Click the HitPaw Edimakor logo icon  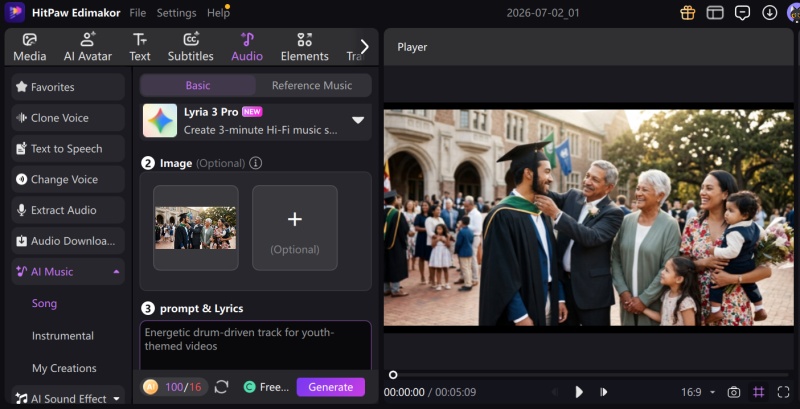point(15,12)
